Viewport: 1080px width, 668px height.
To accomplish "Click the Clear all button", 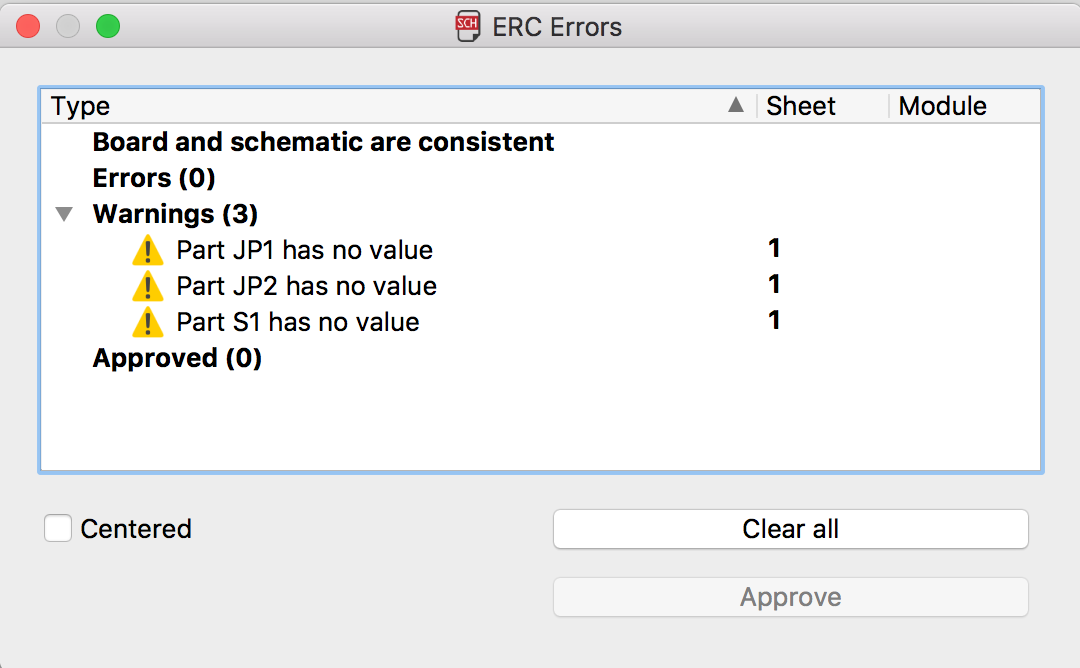I will click(x=791, y=529).
